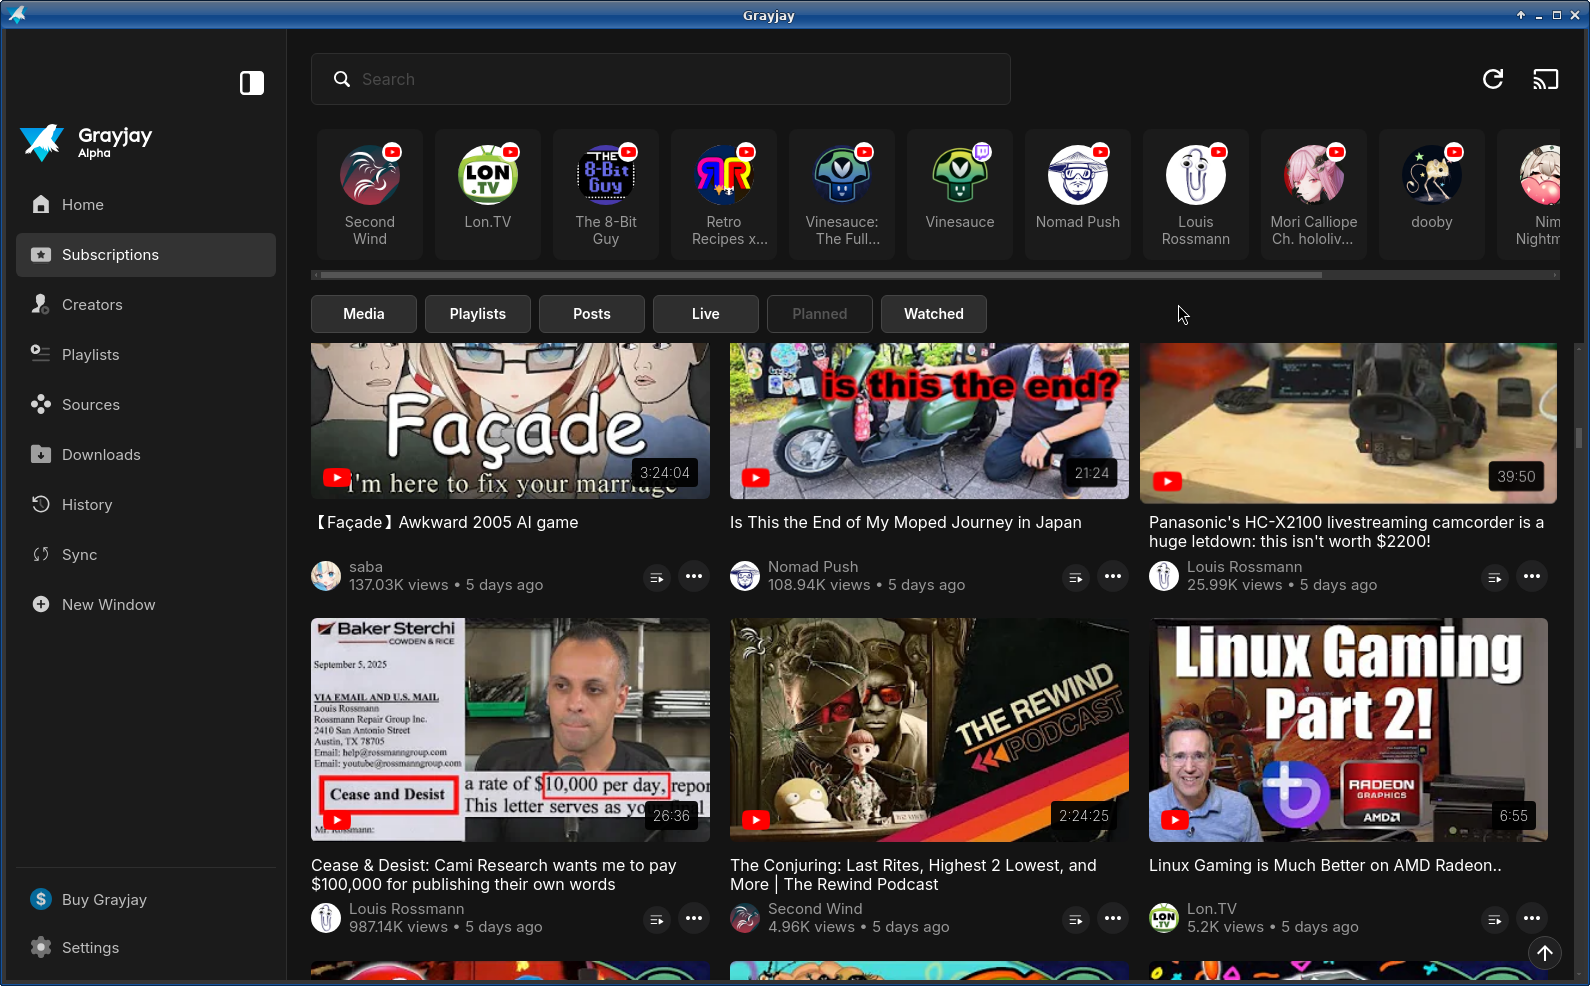1590x986 pixels.
Task: Open more options for Moped Journey video
Action: [1113, 577]
